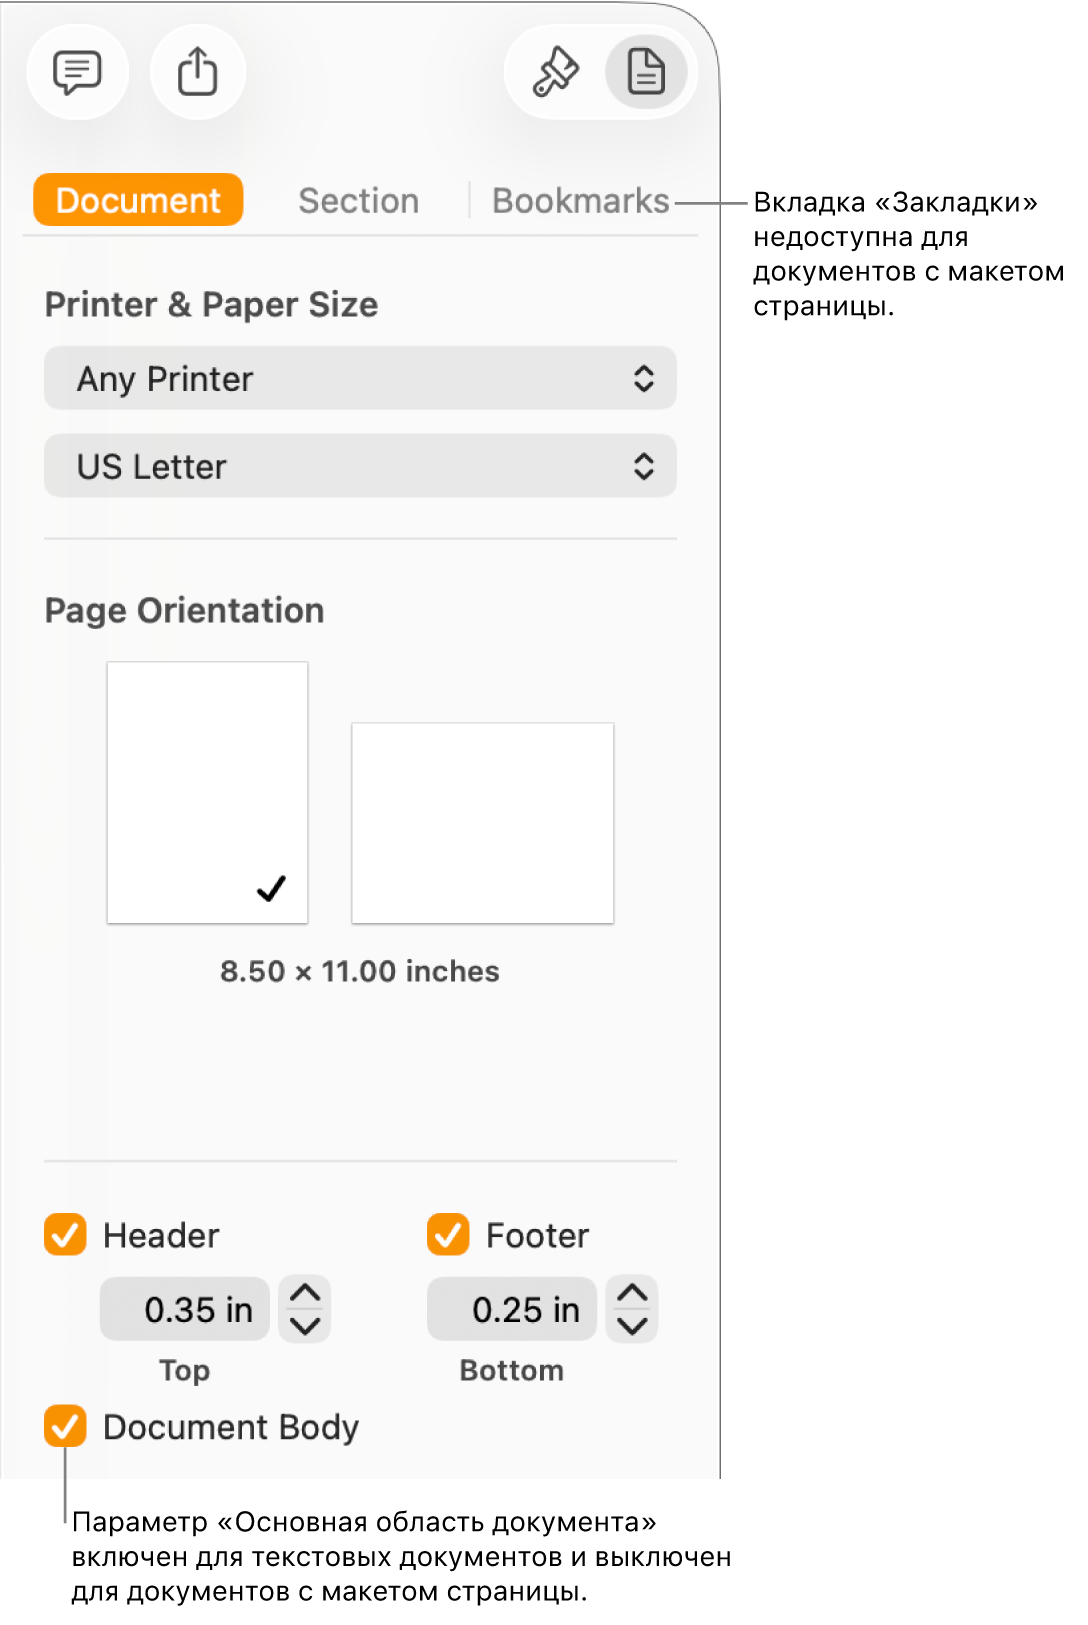This screenshot has width=1088, height=1625.
Task: Choose landscape page orientation
Action: (482, 823)
